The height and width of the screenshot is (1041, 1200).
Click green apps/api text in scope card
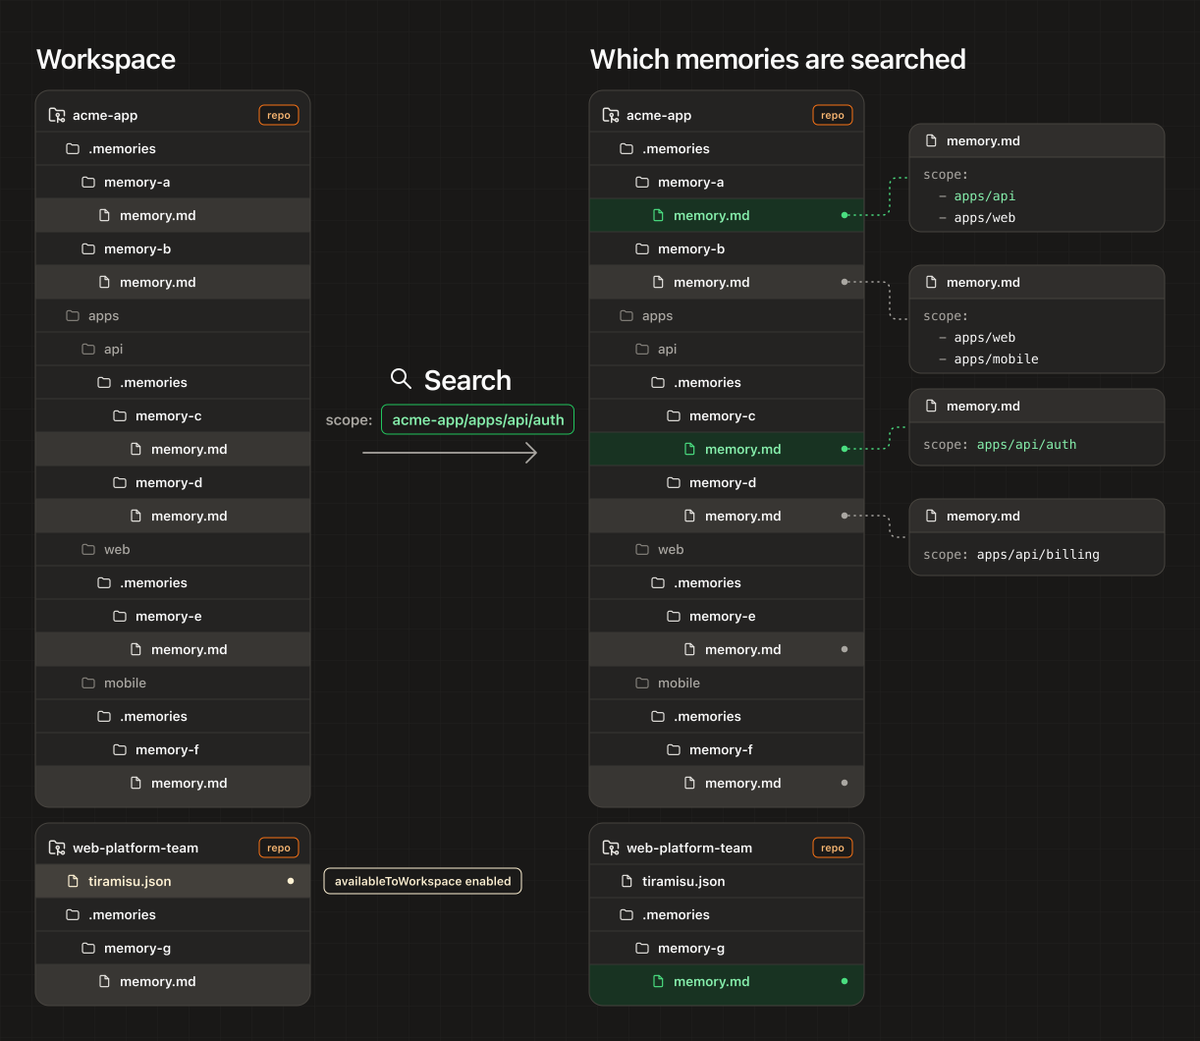click(x=985, y=196)
